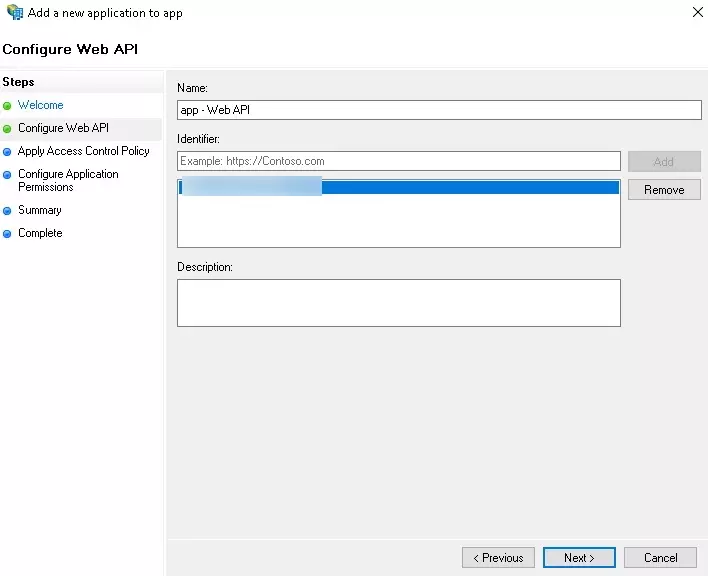
Task: Click the green bullet beside Welcome
Action: (x=8, y=105)
